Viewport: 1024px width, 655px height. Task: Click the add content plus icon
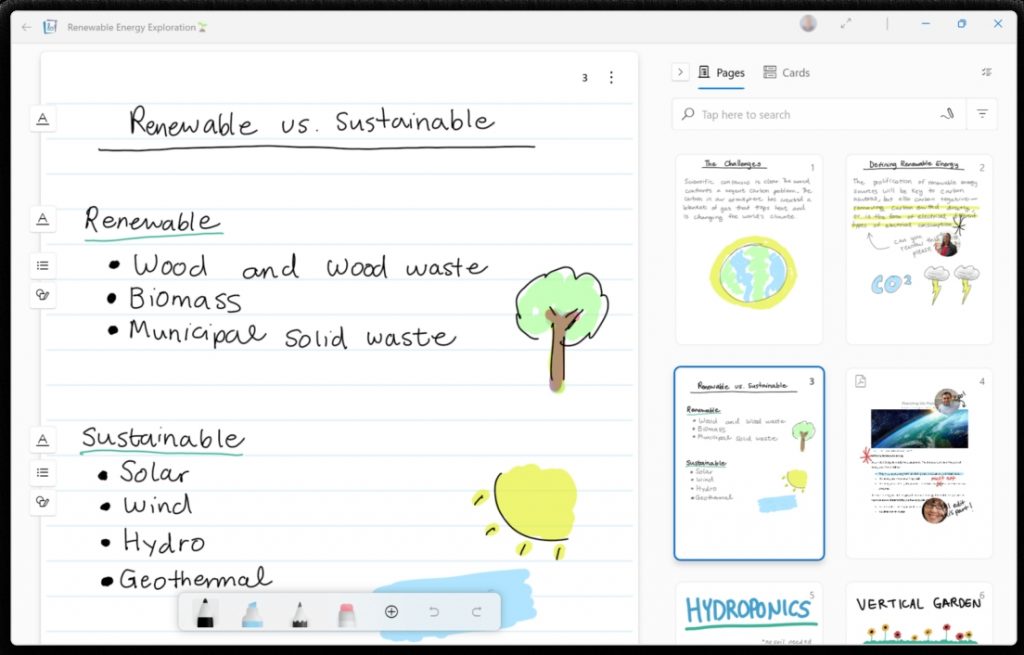pyautogui.click(x=392, y=612)
